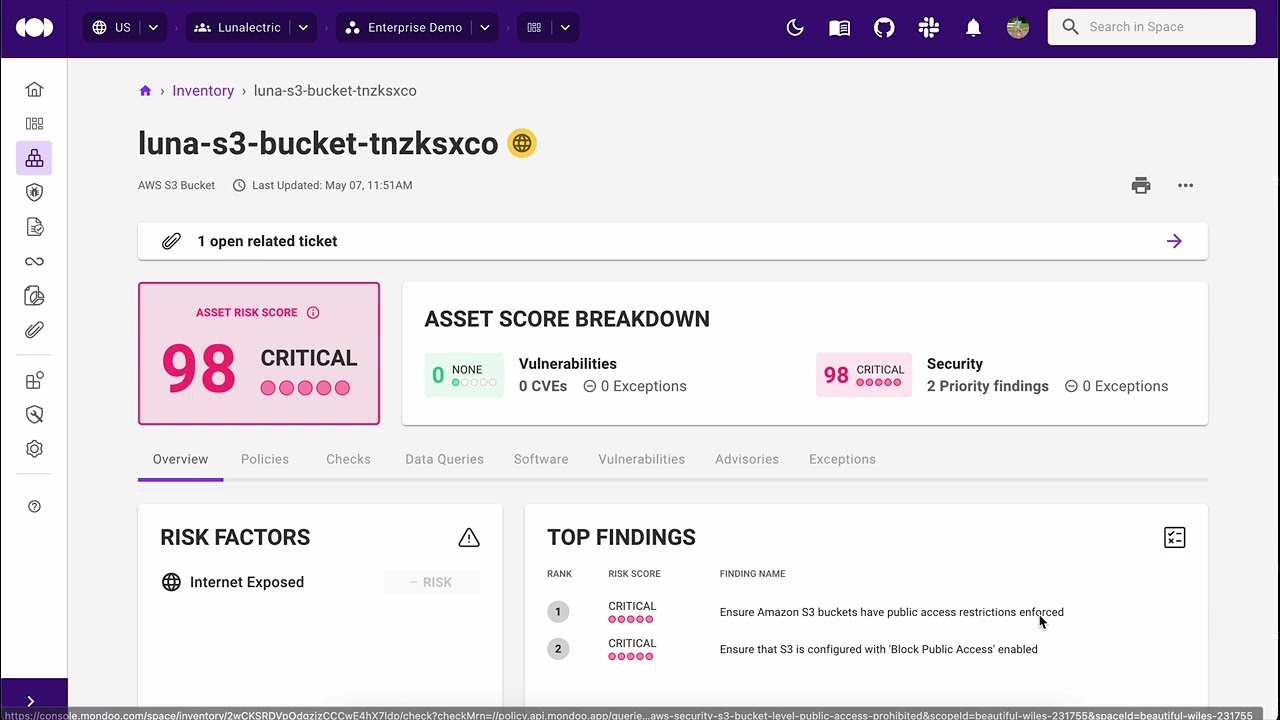
Task: Click the Asset Risk Score 98 card
Action: 259,354
